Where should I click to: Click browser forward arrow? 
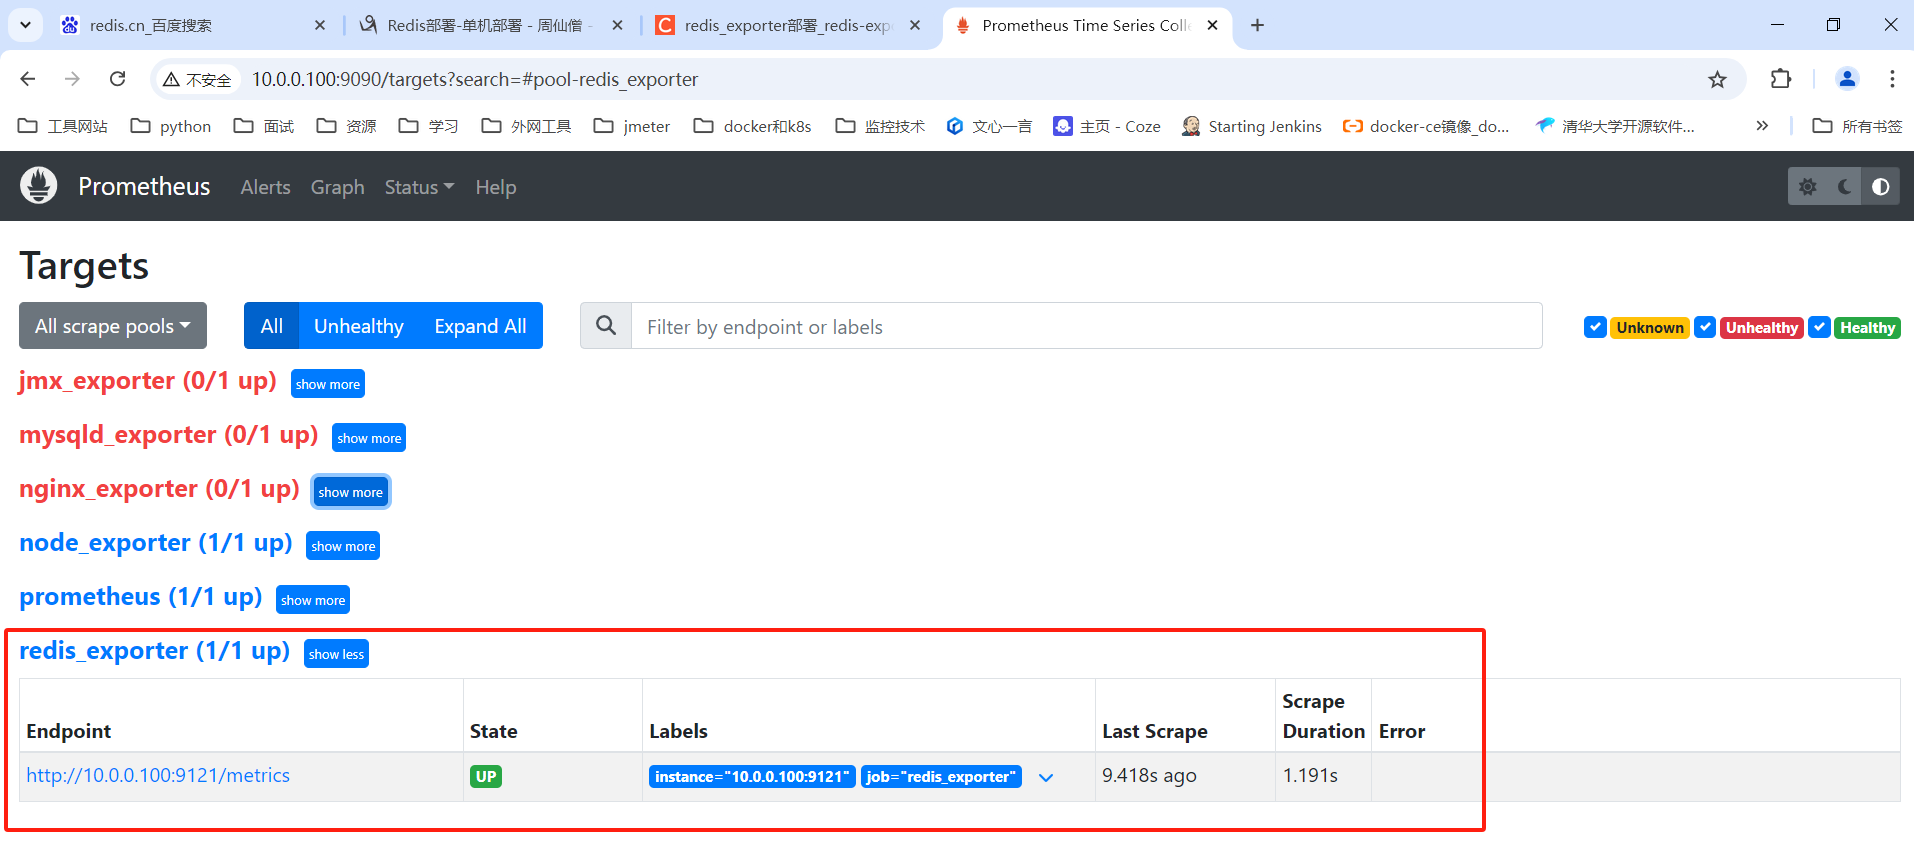pyautogui.click(x=72, y=79)
